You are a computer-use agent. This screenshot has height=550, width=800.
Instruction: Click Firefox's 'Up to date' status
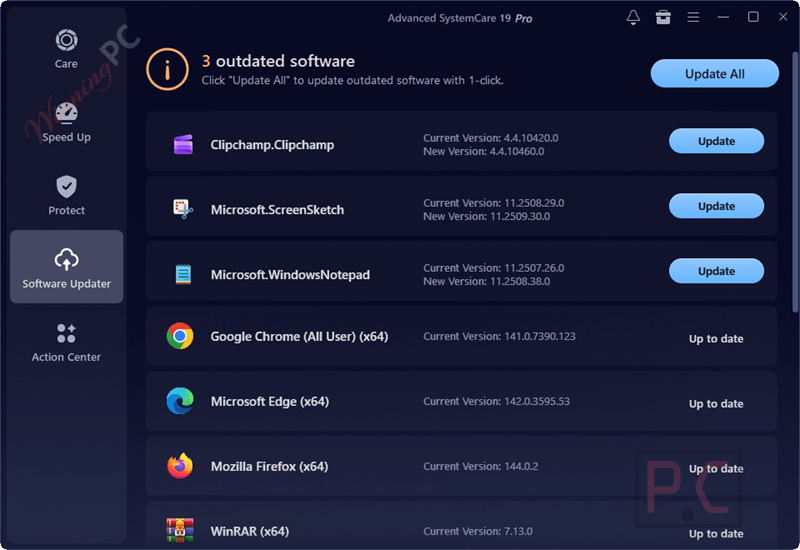click(716, 468)
